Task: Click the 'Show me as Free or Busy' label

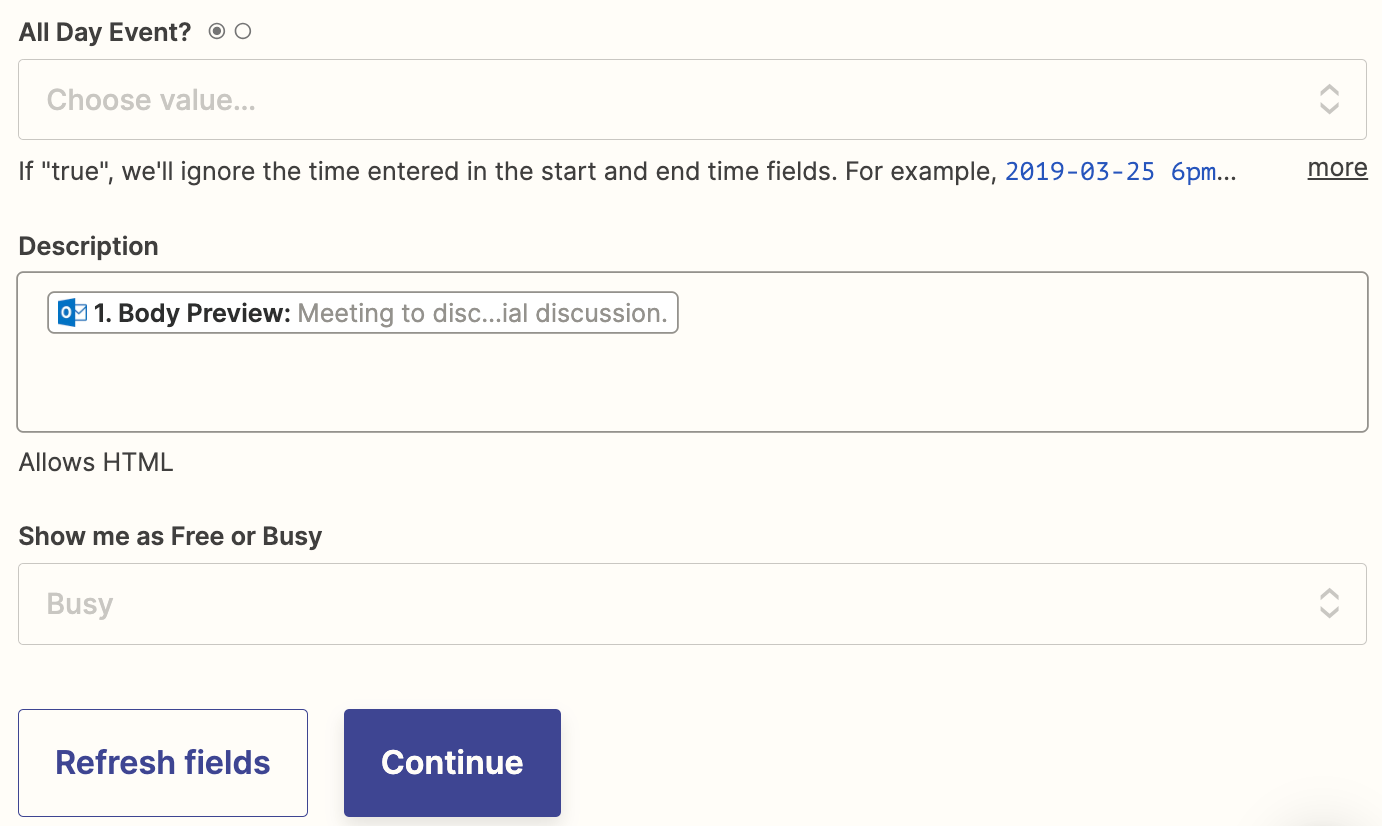Action: [x=170, y=536]
